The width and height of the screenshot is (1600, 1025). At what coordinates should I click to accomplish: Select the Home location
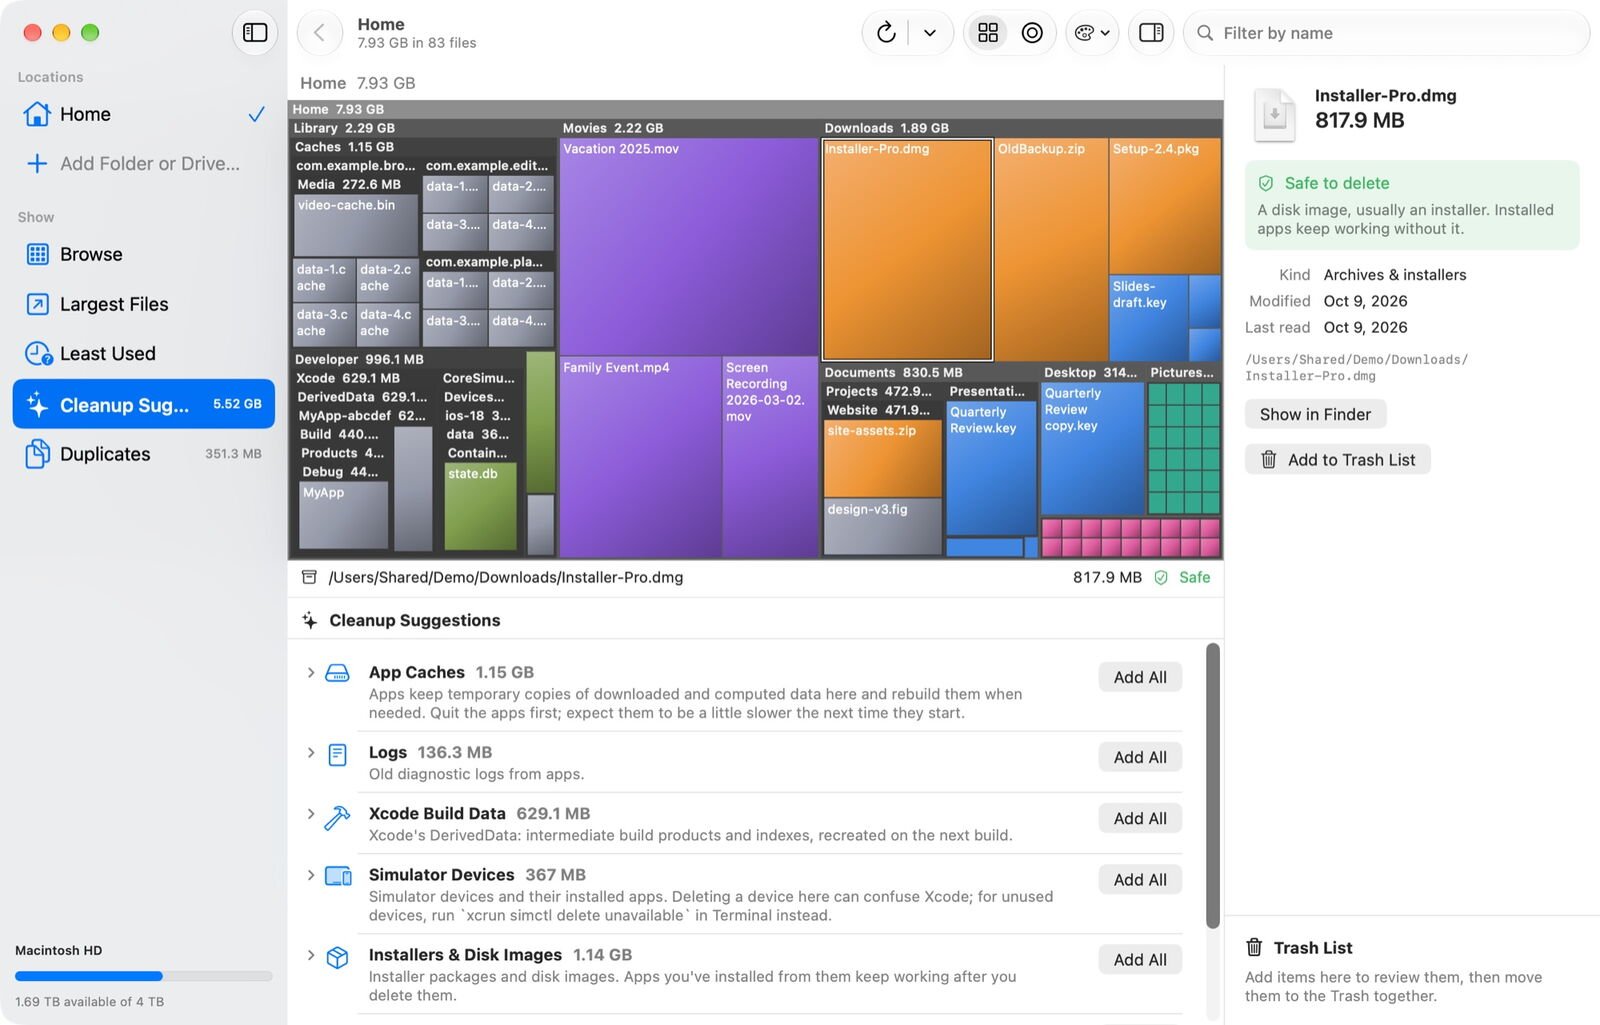[x=143, y=114]
